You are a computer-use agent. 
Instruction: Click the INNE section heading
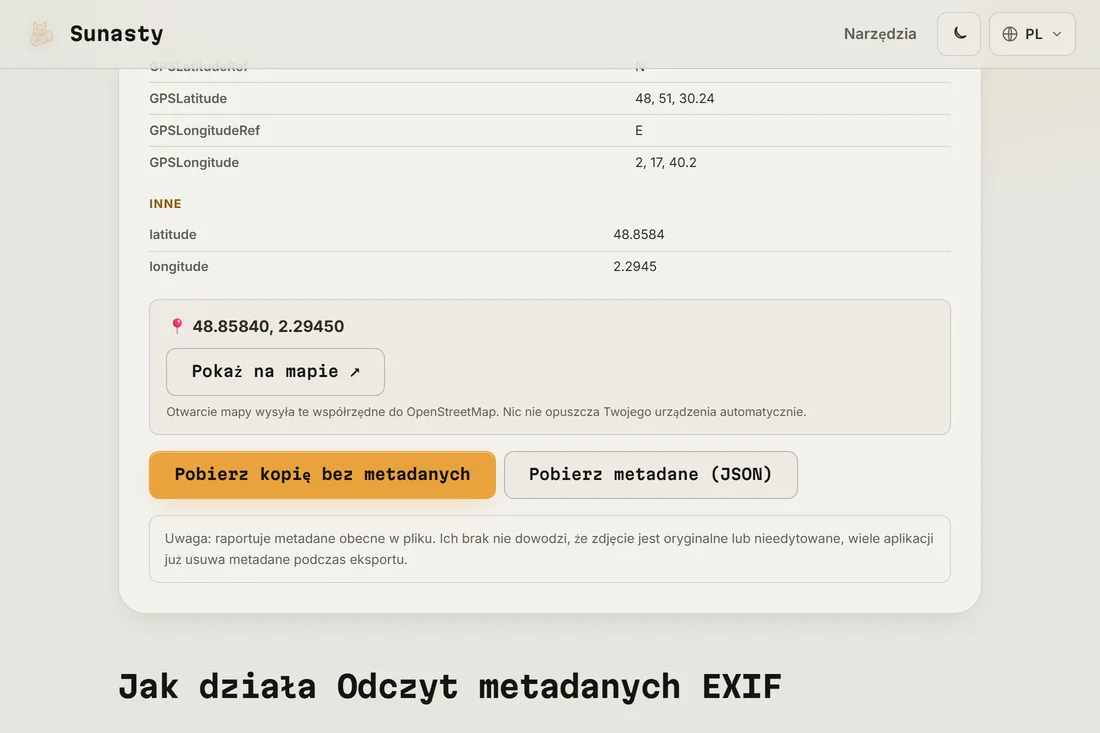click(x=165, y=203)
